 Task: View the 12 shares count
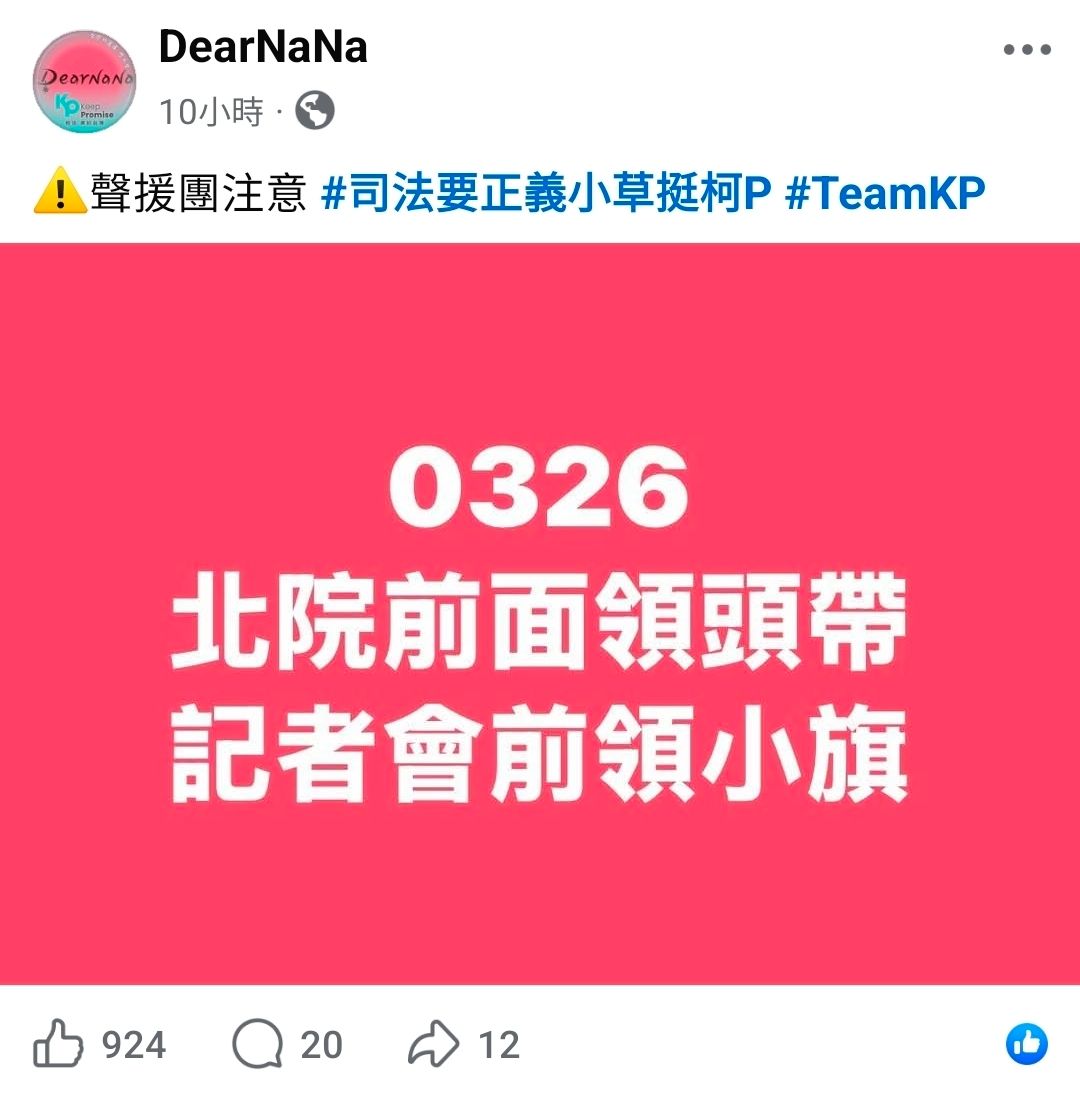point(499,1045)
